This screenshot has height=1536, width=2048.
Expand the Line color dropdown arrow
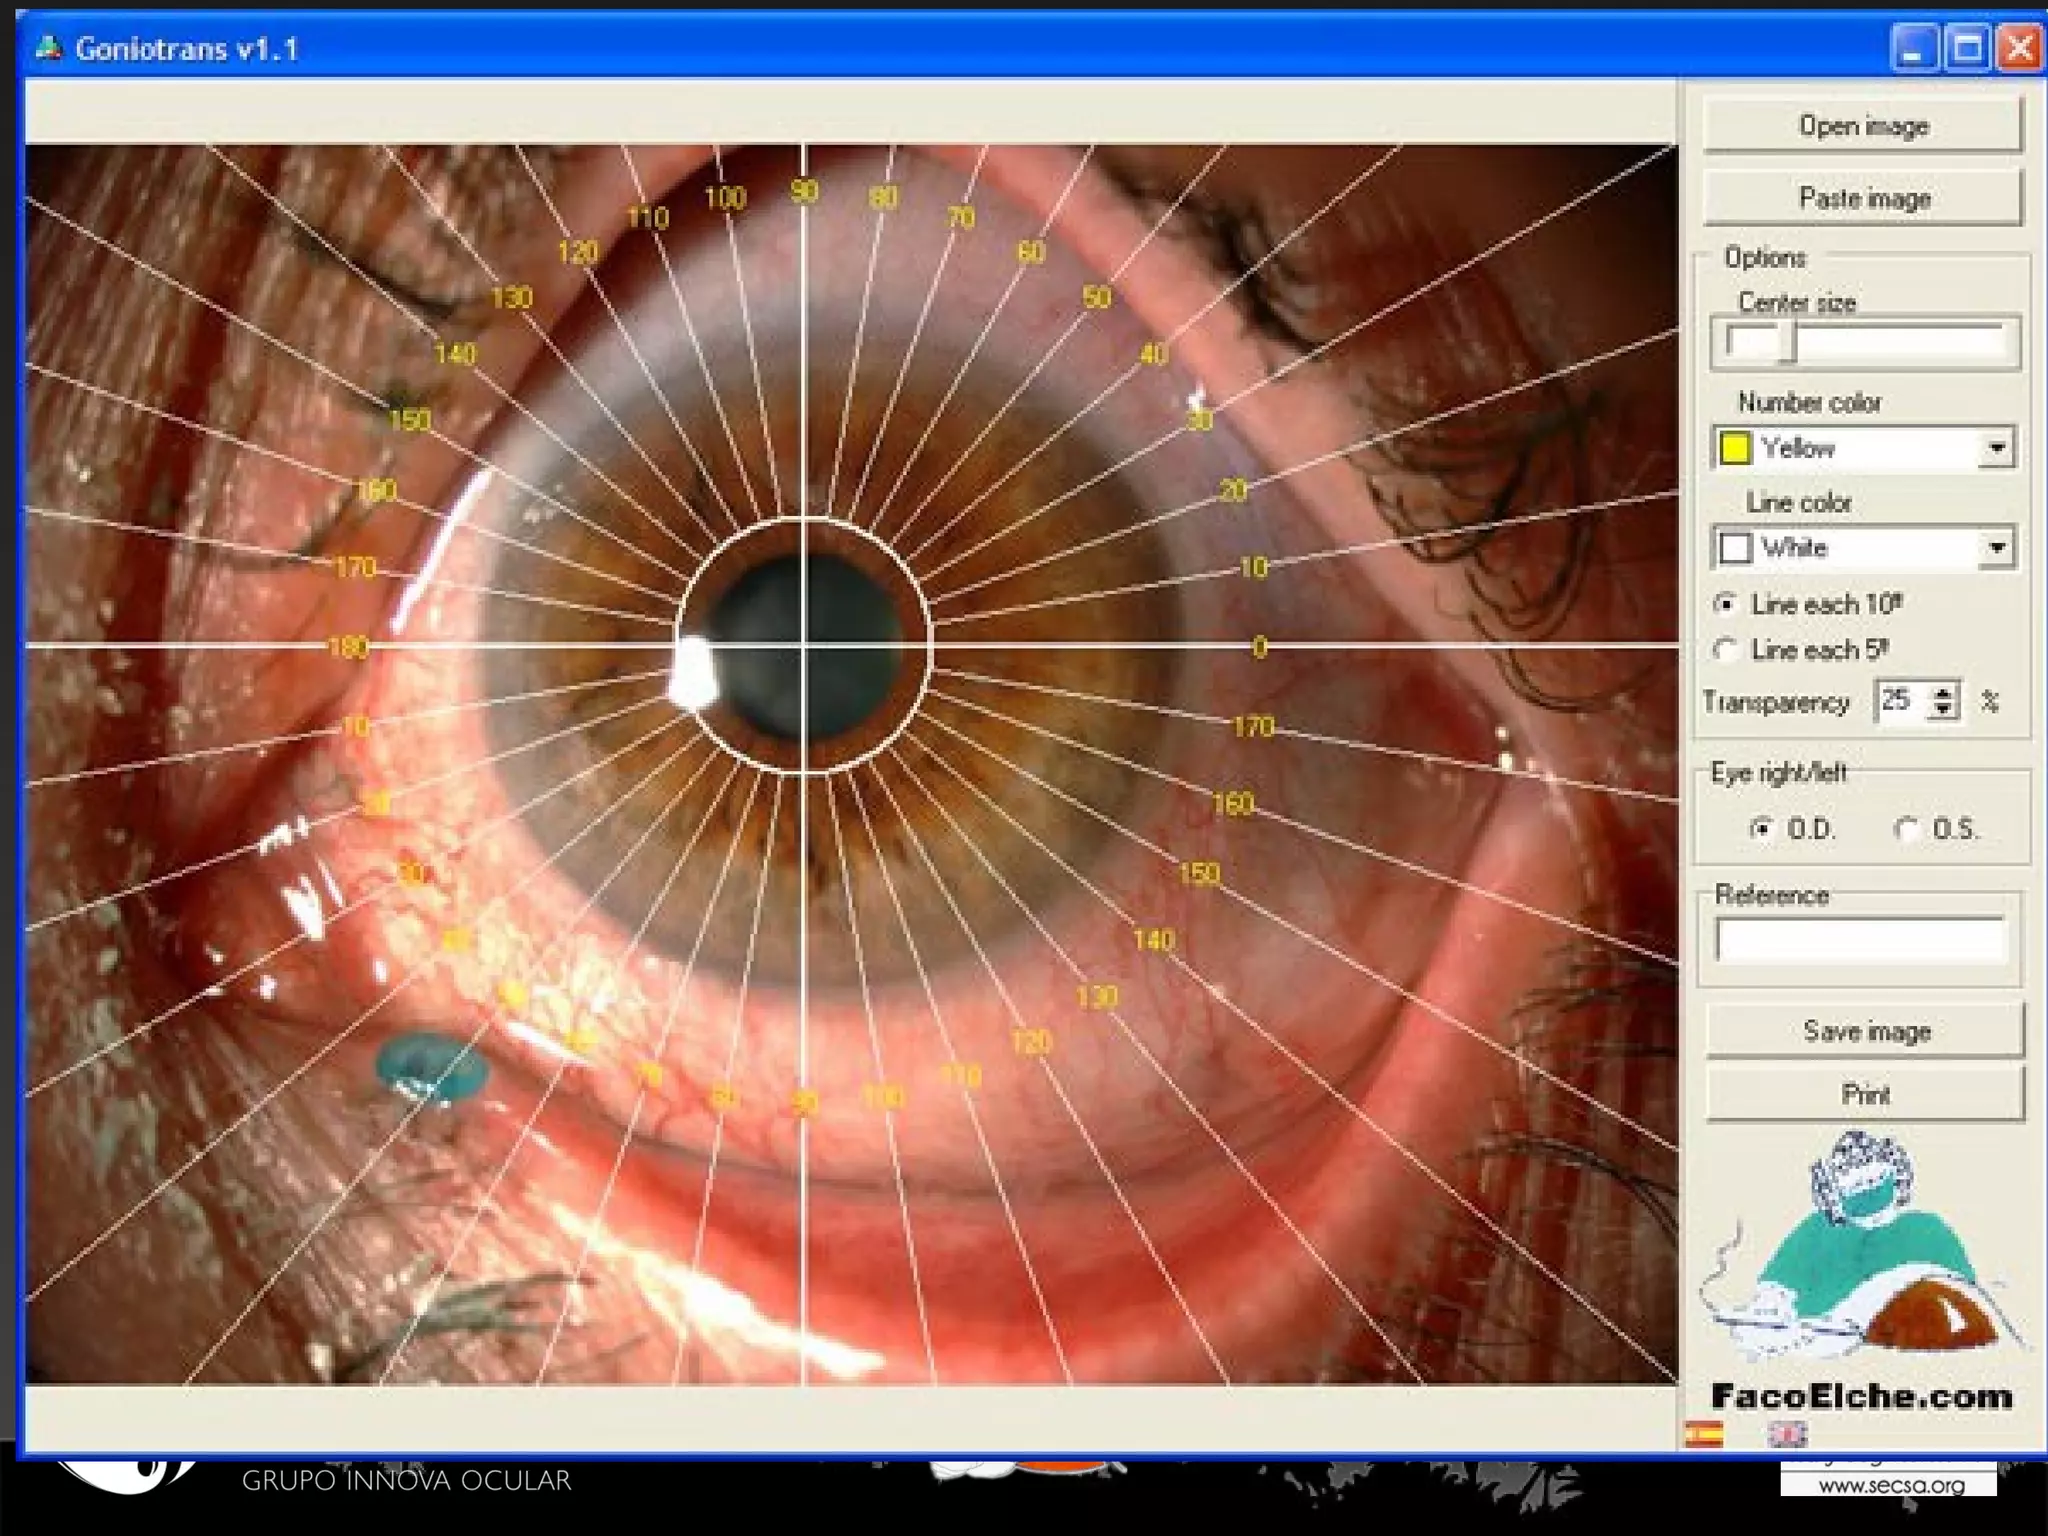click(x=1996, y=547)
